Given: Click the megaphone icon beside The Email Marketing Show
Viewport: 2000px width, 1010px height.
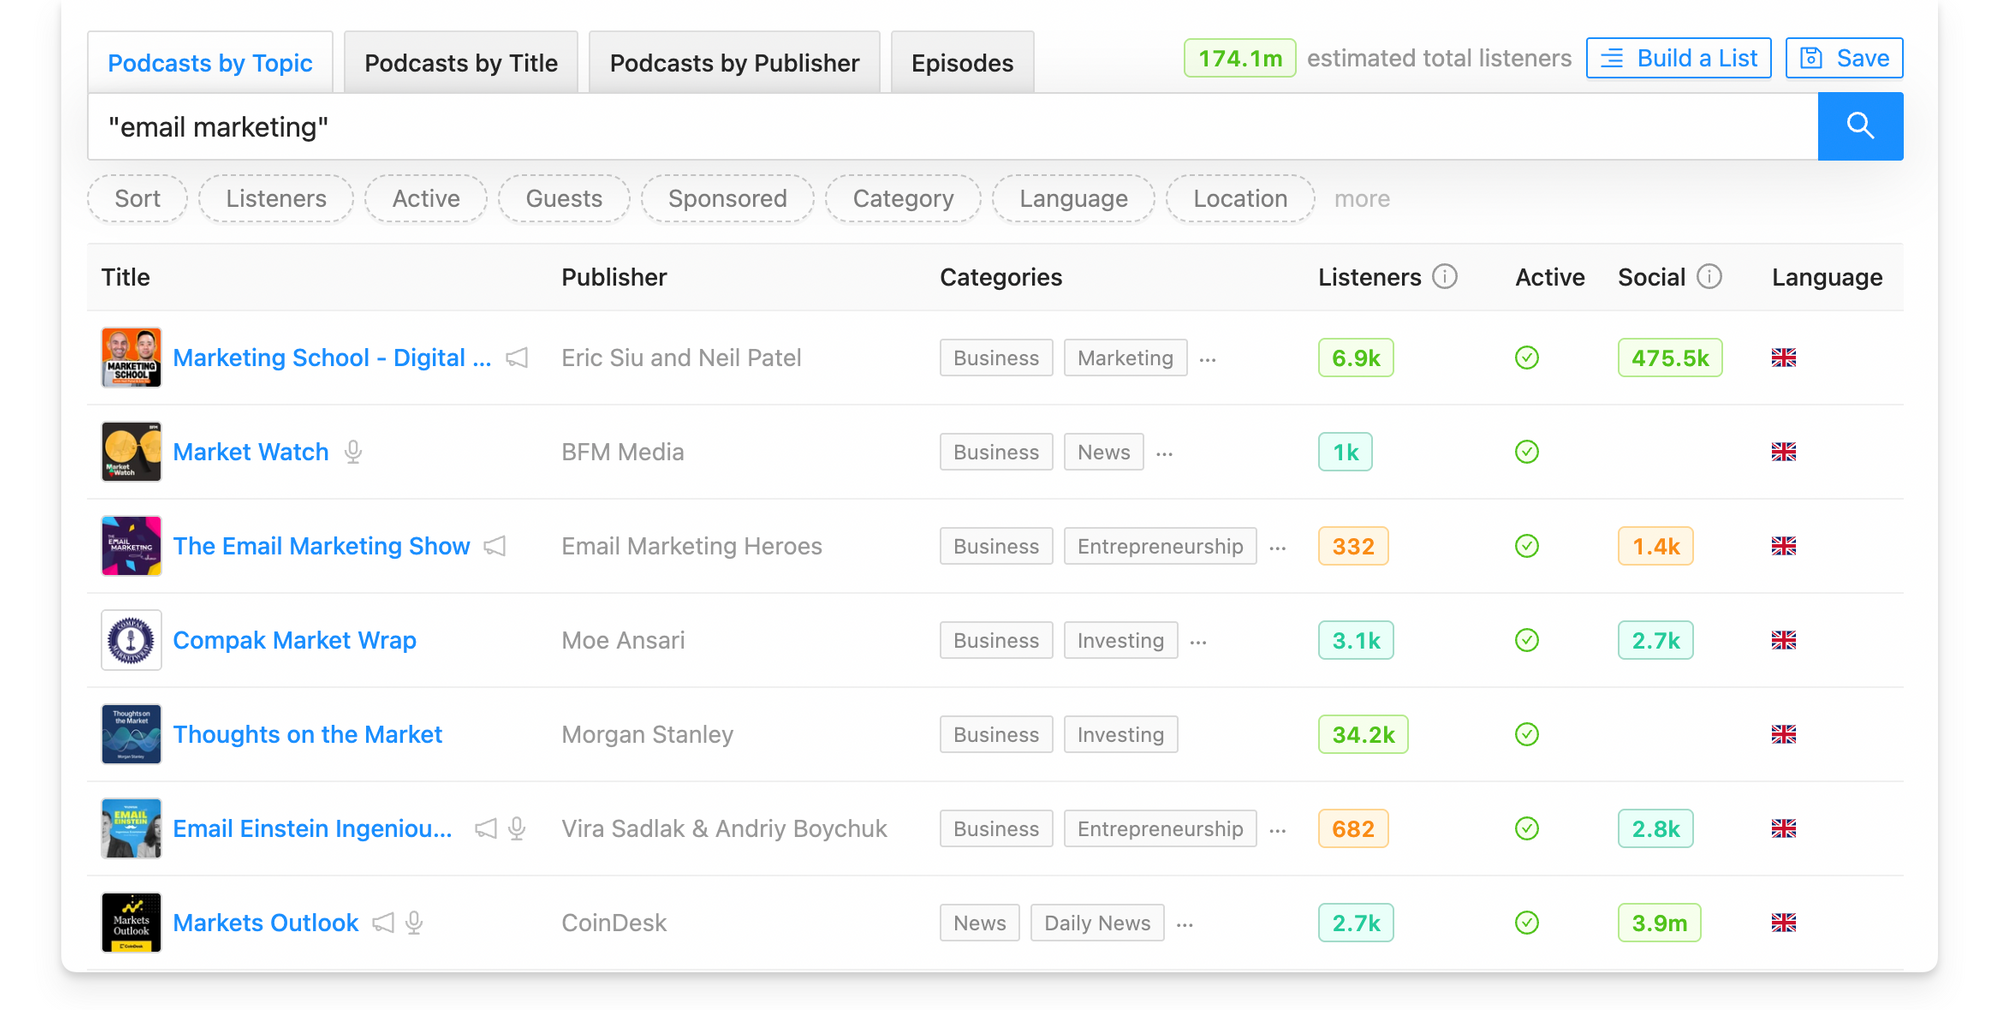Looking at the screenshot, I should tap(495, 546).
